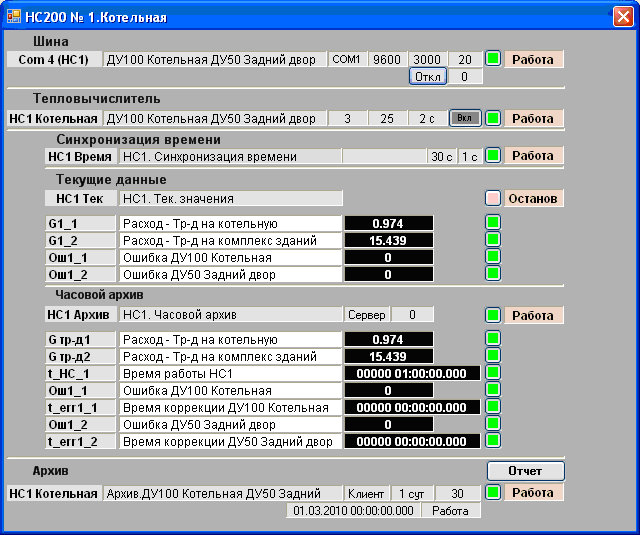Image resolution: width=640 pixels, height=535 pixels.
Task: Click the 2 с interval field
Action: [427, 118]
